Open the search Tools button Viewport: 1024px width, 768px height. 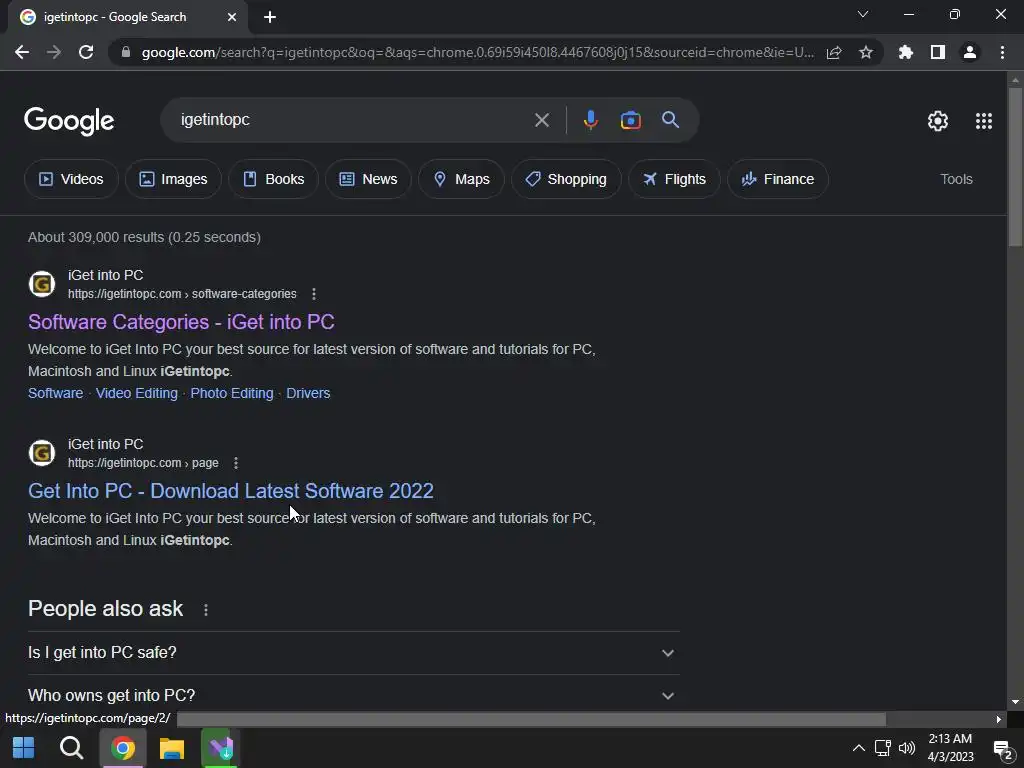(956, 179)
